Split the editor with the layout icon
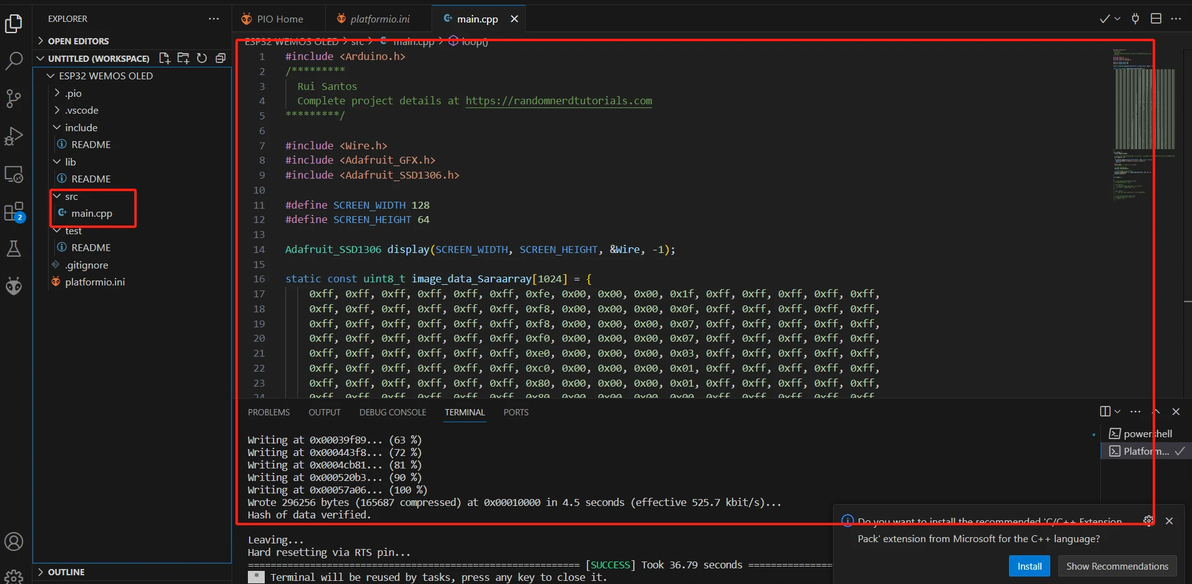This screenshot has width=1192, height=584. coord(1156,19)
